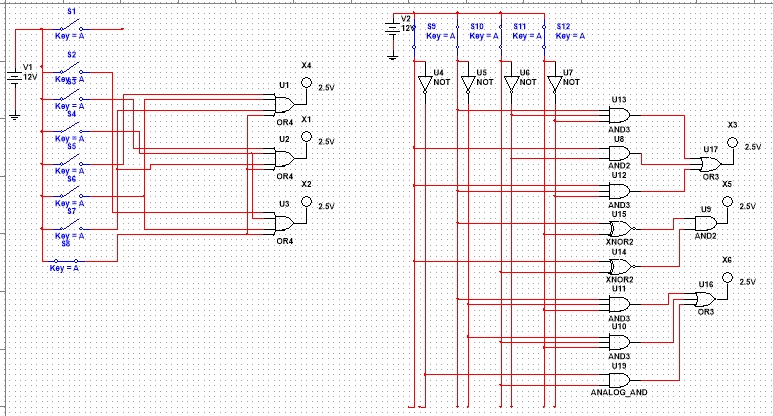Toggle vertical switch S12
This screenshot has width=773, height=416.
544,36
